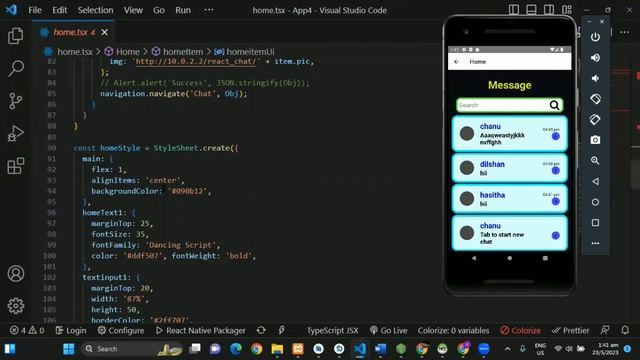Screen dimensions: 640x360
Task: Open the Search view in activity bar
Action: pos(16,68)
